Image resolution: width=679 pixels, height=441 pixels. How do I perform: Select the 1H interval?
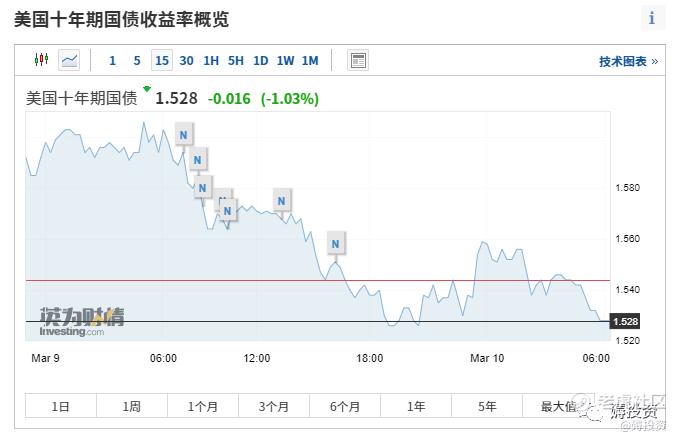[x=211, y=61]
